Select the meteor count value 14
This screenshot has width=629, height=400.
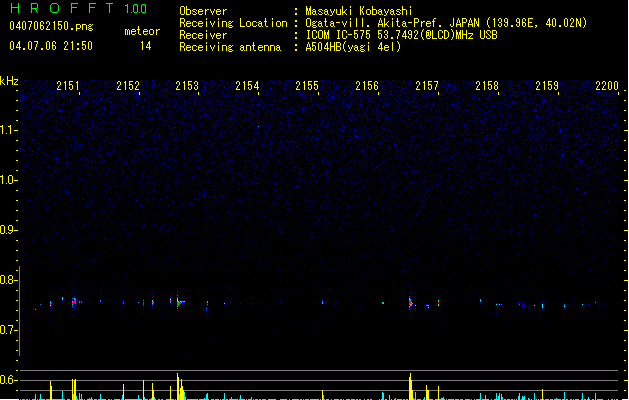click(x=146, y=46)
